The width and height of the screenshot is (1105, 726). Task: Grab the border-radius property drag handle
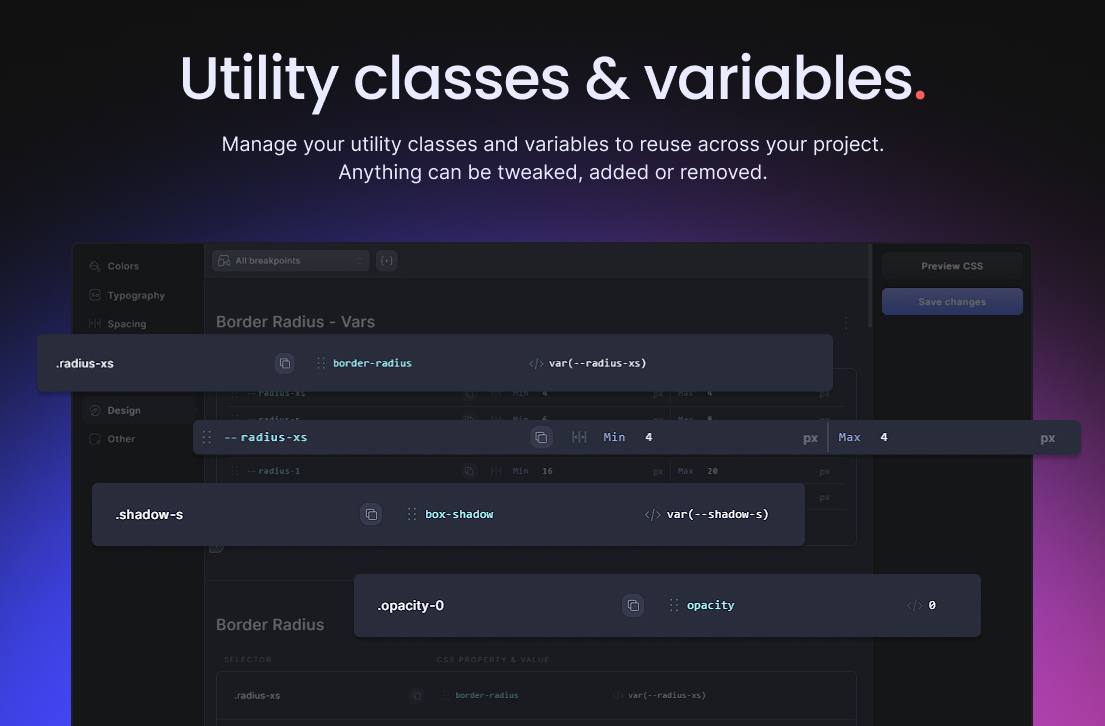(321, 363)
